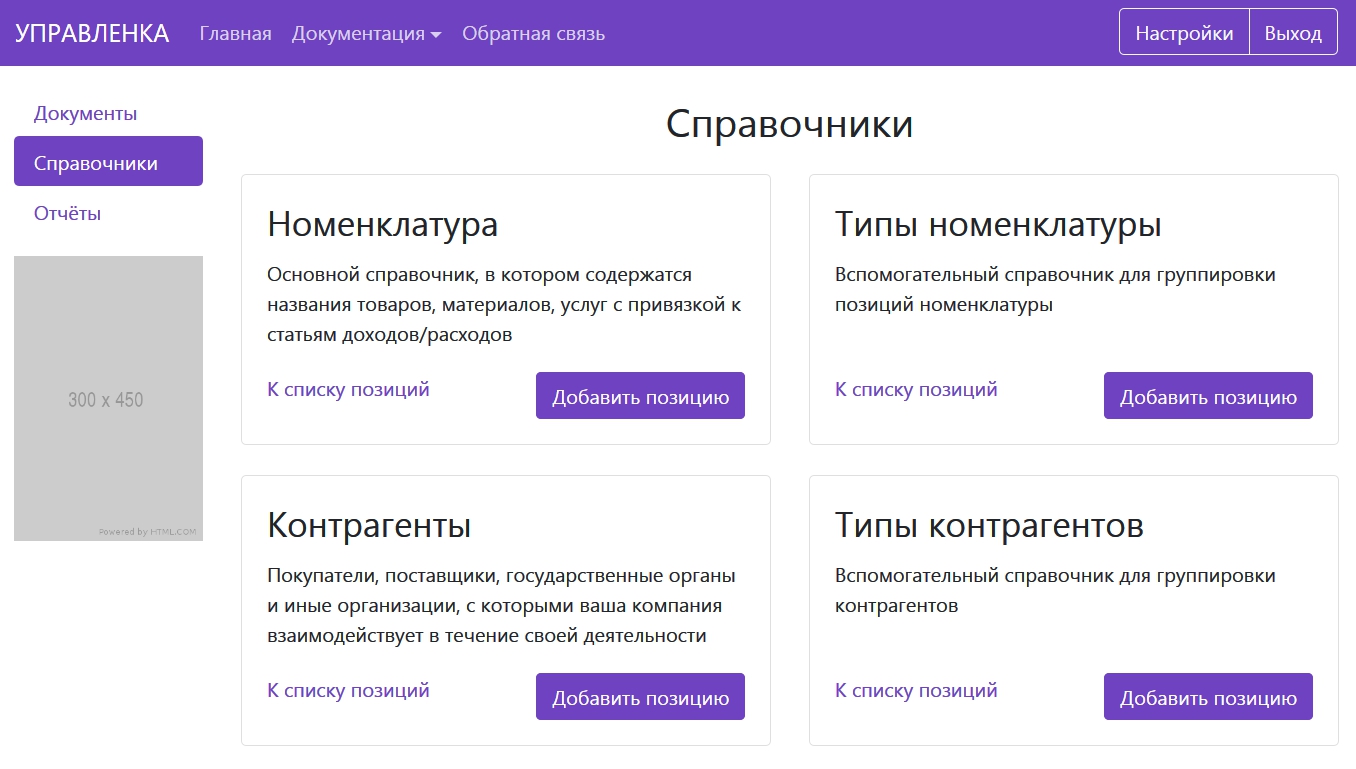The image size is (1356, 769).
Task: Click the Контрагенты card title
Action: click(369, 525)
